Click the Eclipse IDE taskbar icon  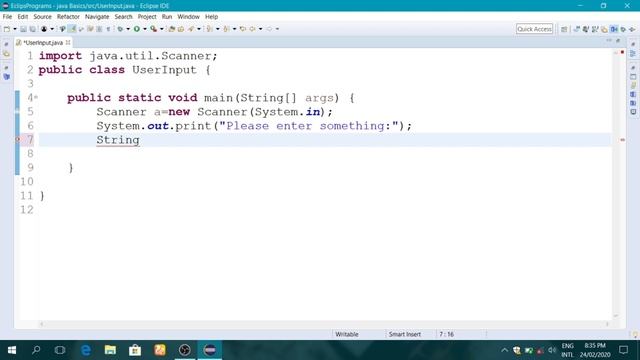coord(210,350)
